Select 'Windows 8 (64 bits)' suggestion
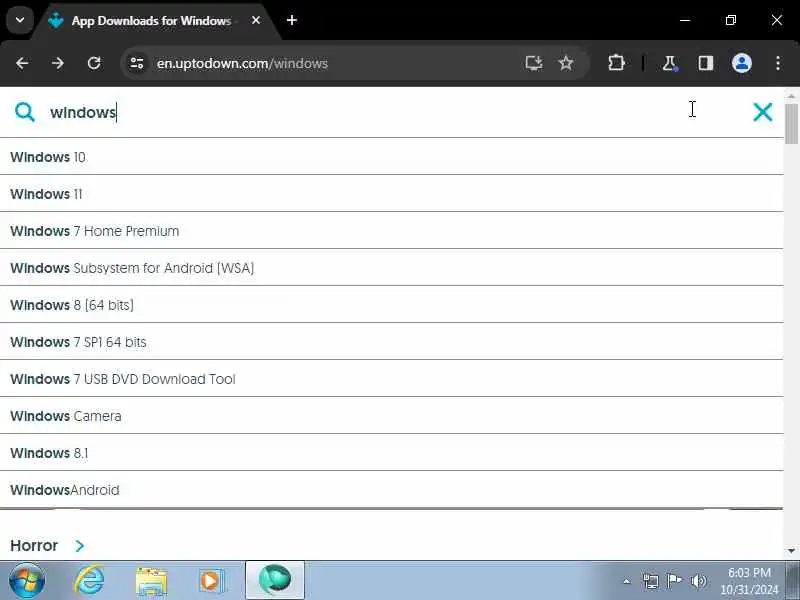This screenshot has height=600, width=800. click(x=391, y=305)
